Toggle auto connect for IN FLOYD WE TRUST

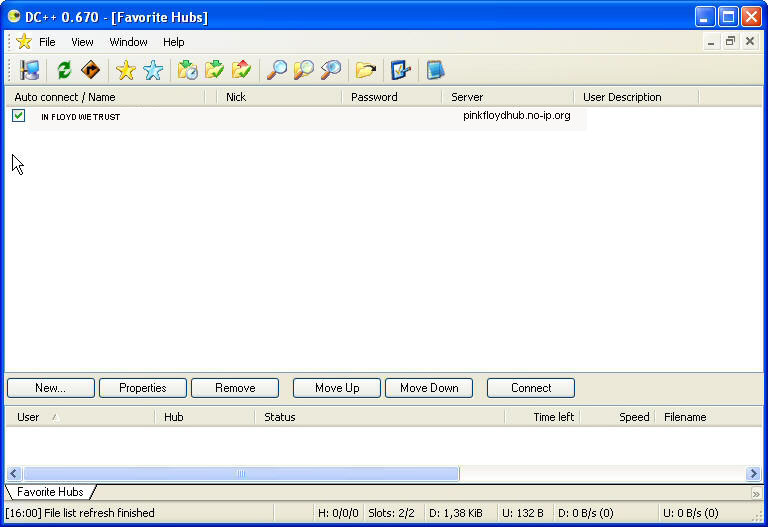click(x=19, y=116)
